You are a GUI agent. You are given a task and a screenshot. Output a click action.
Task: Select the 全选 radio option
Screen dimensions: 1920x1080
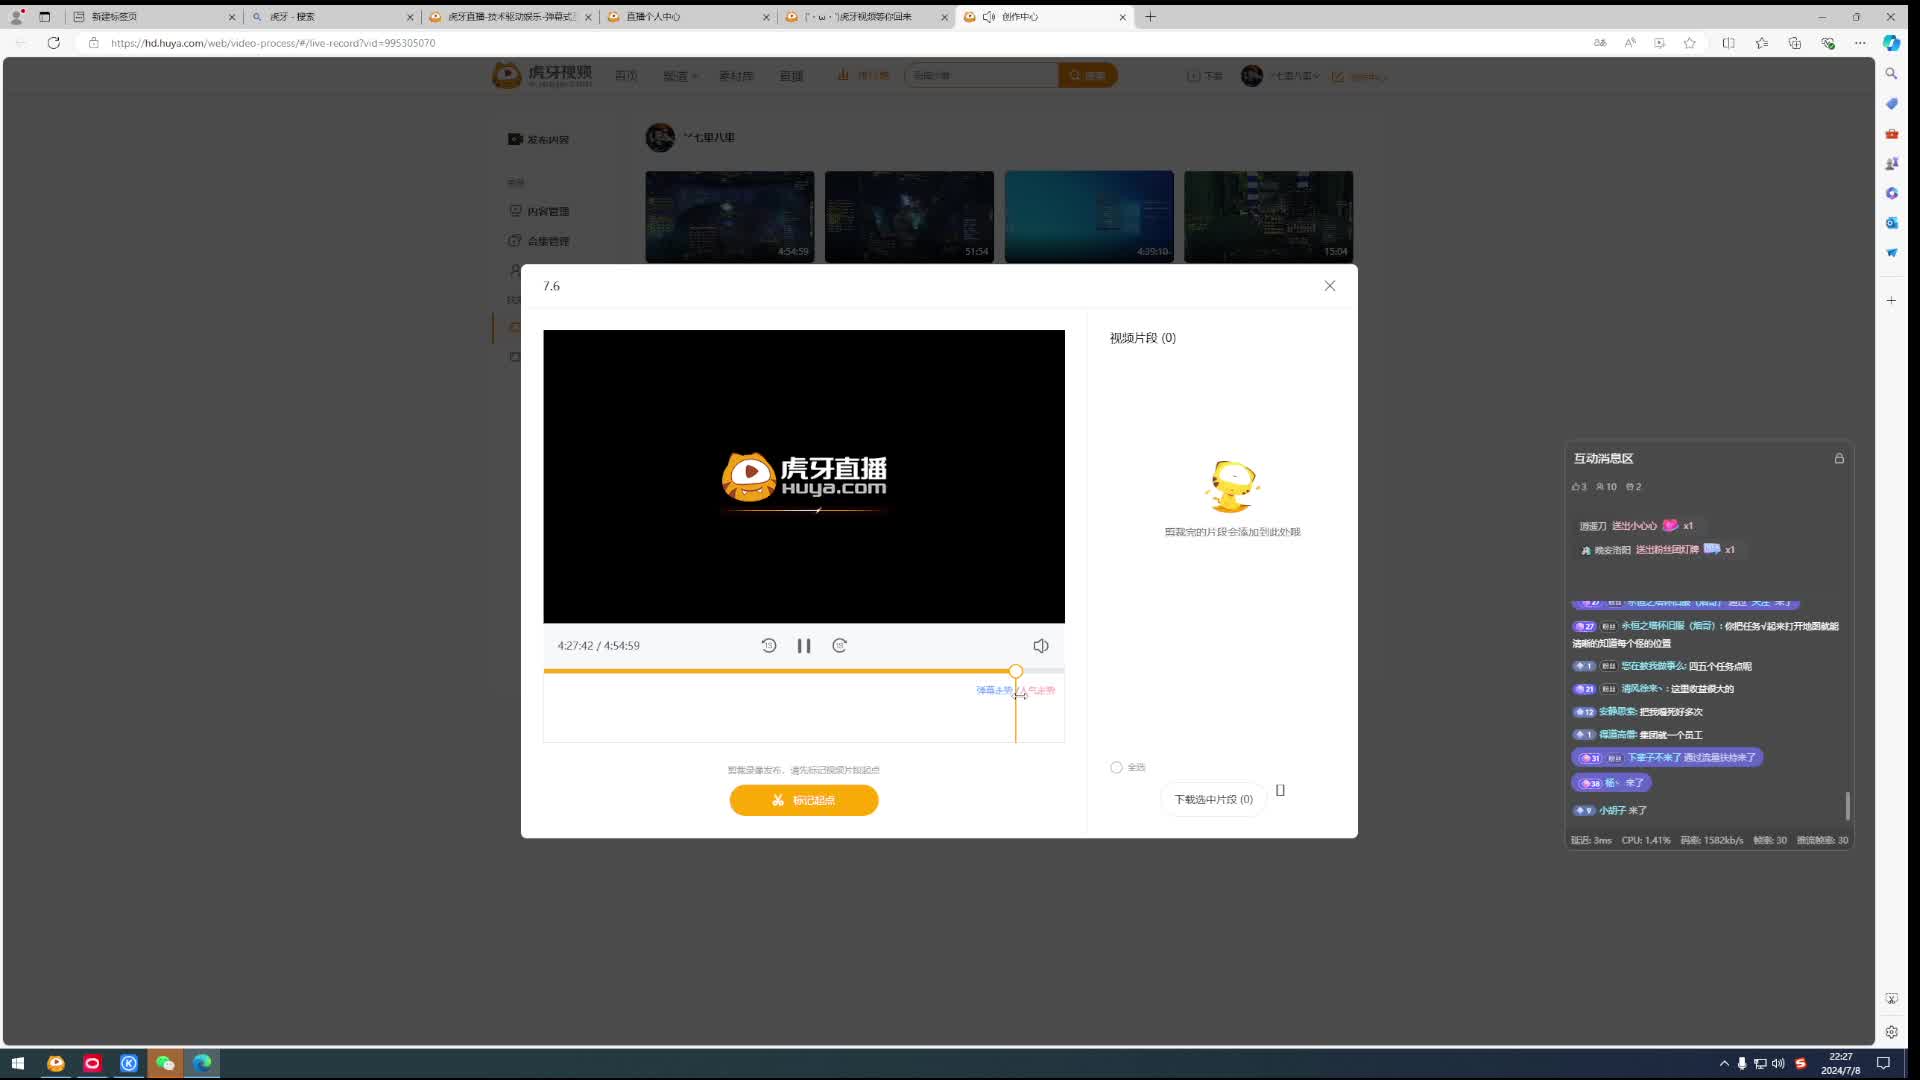(x=1116, y=768)
